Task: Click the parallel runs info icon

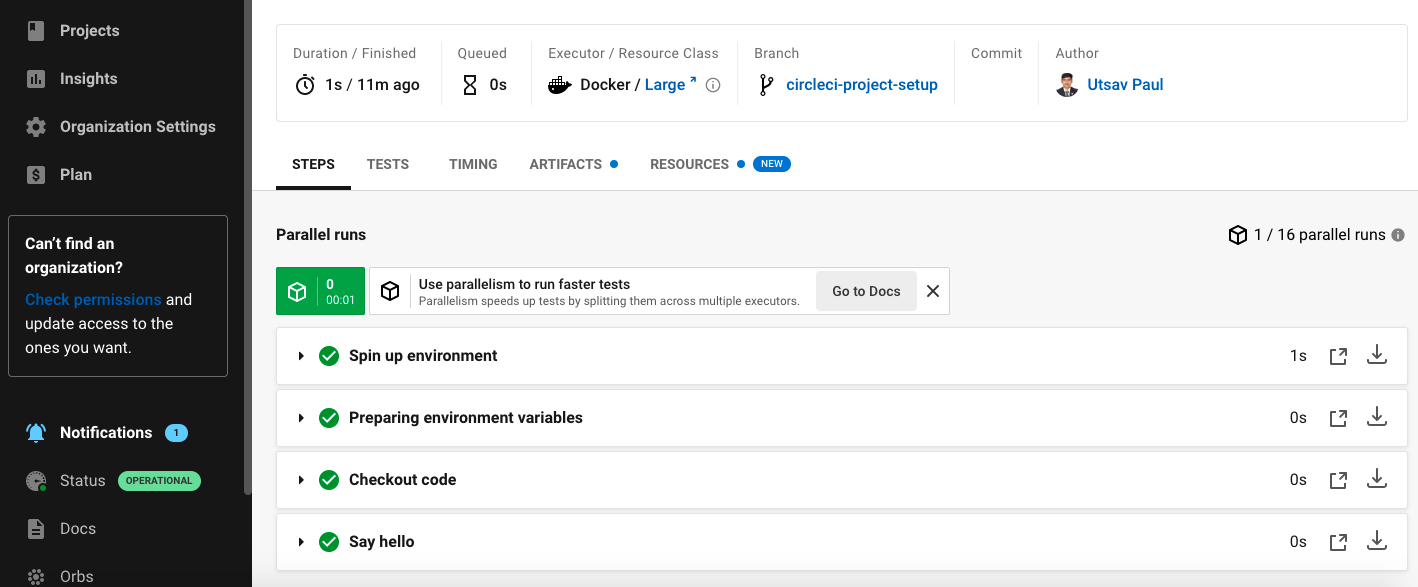Action: pos(1398,235)
